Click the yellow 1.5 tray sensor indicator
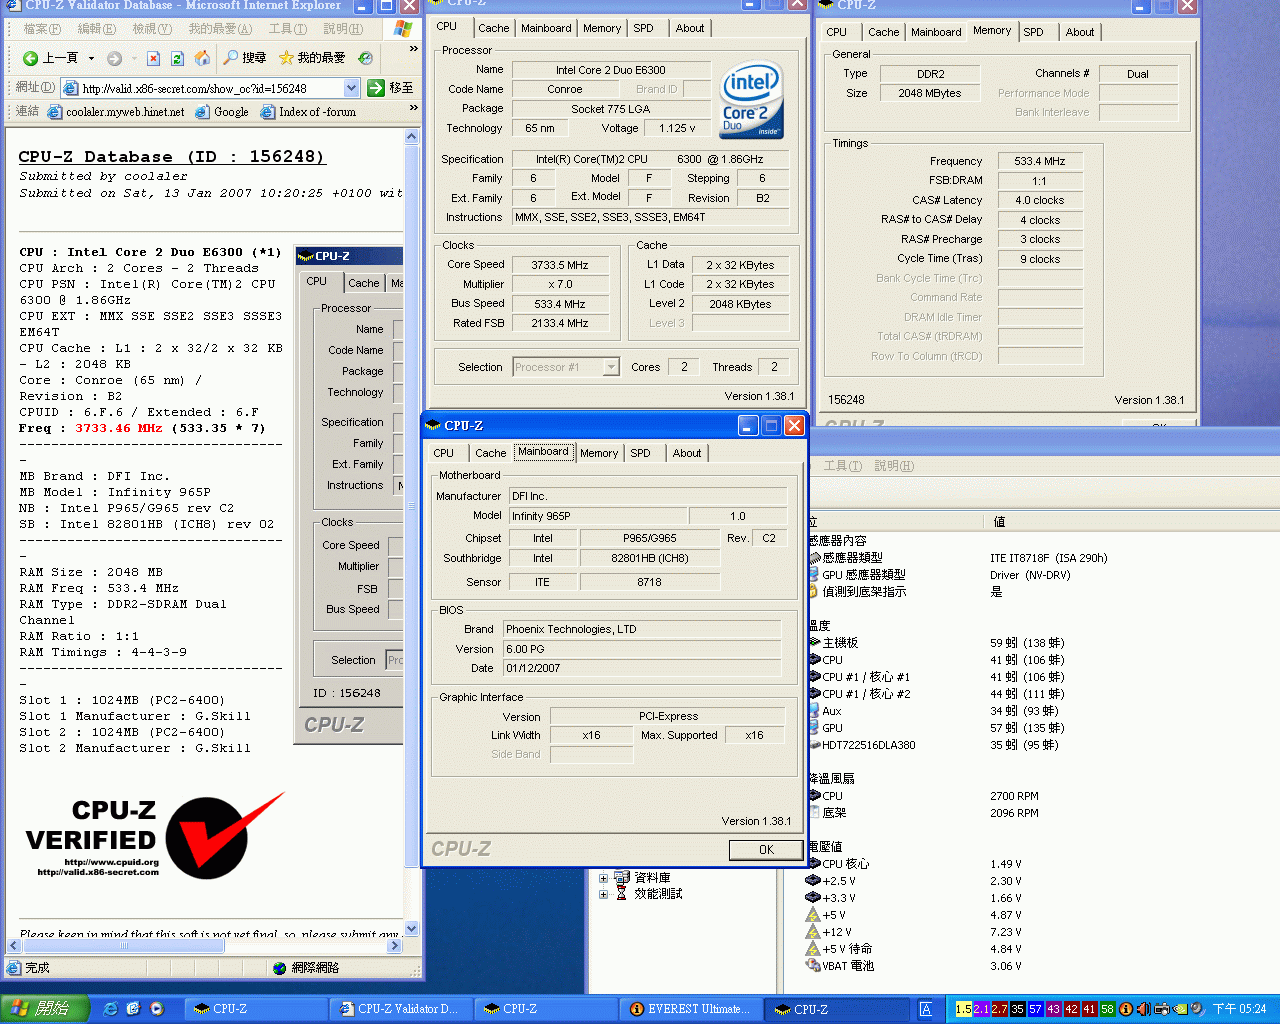 (x=963, y=1009)
